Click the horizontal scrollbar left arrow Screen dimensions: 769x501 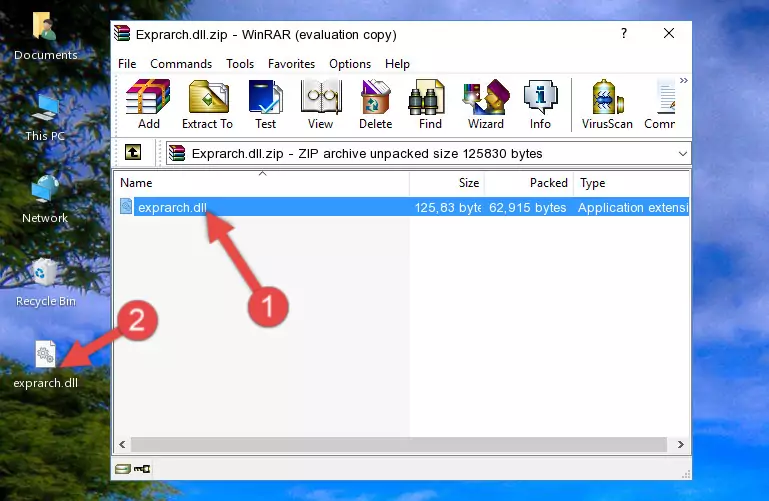coord(123,445)
